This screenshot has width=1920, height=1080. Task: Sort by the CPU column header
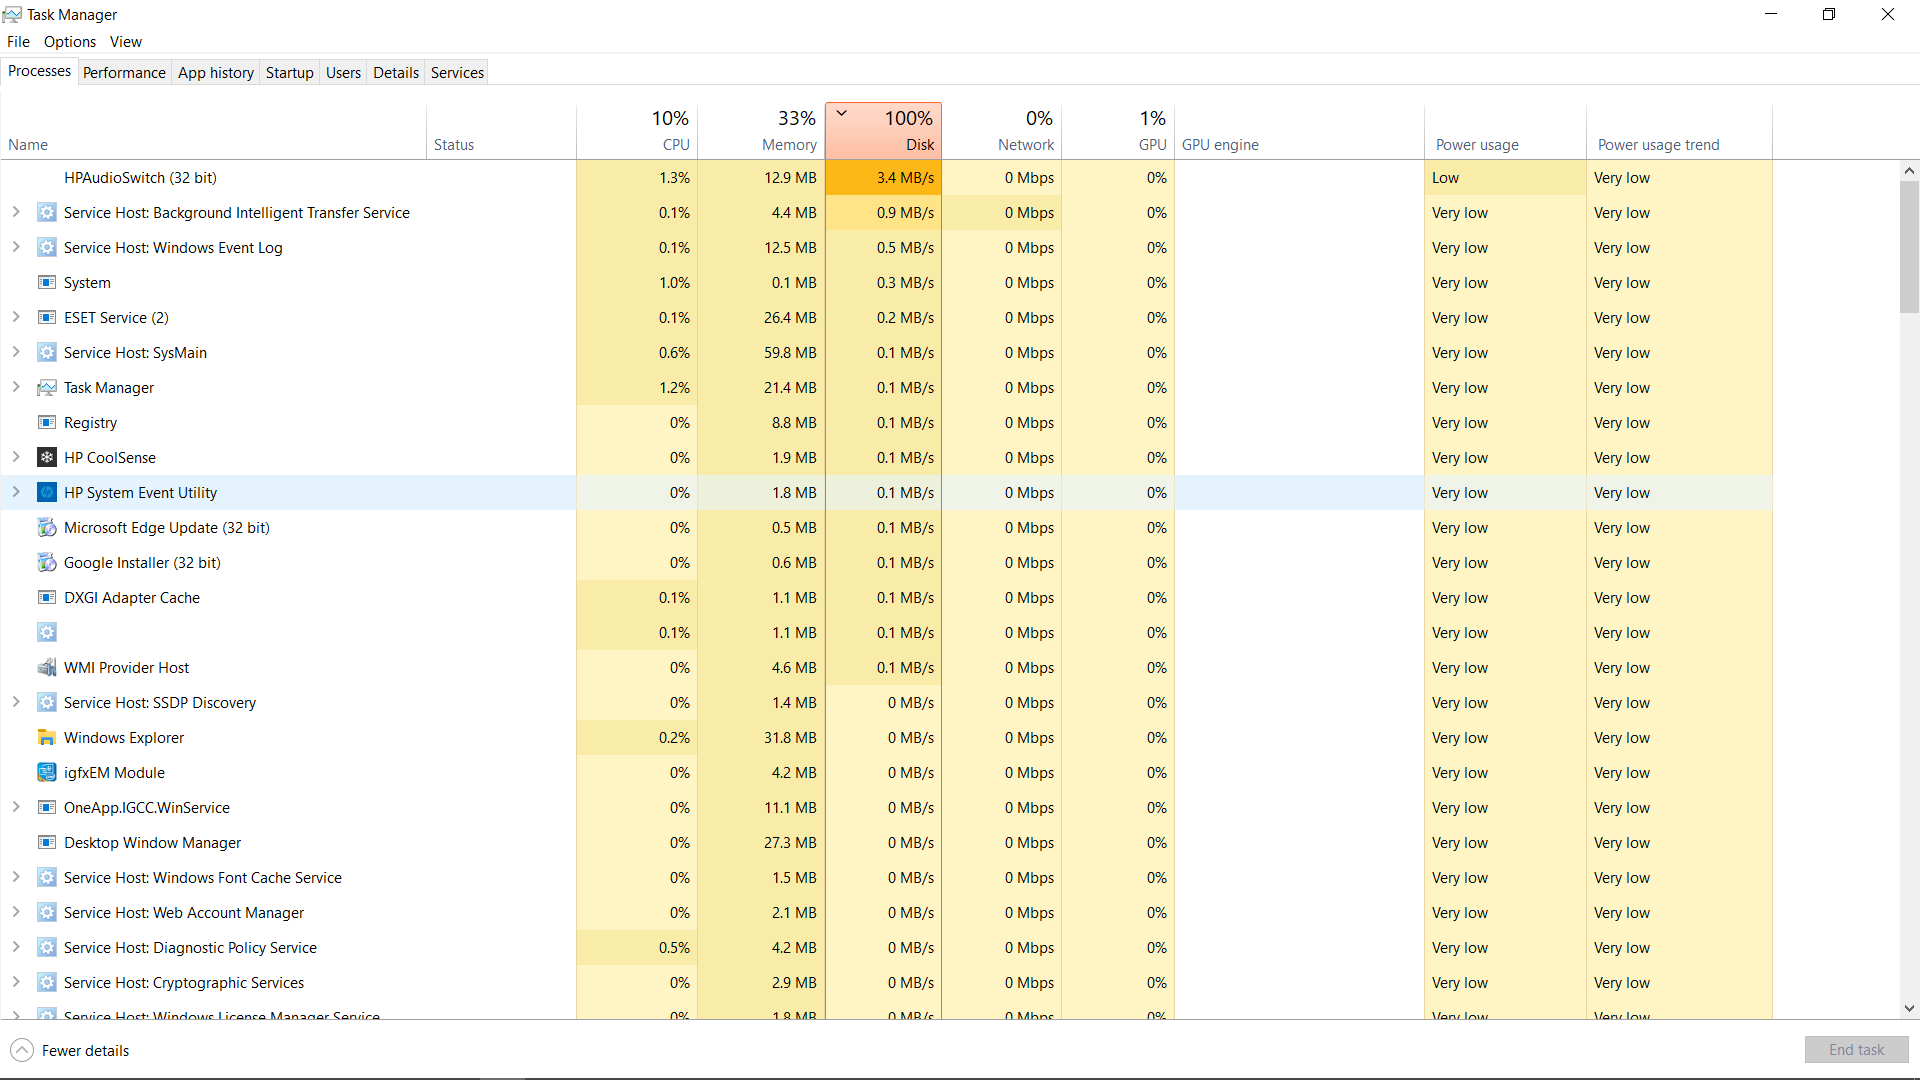637,131
